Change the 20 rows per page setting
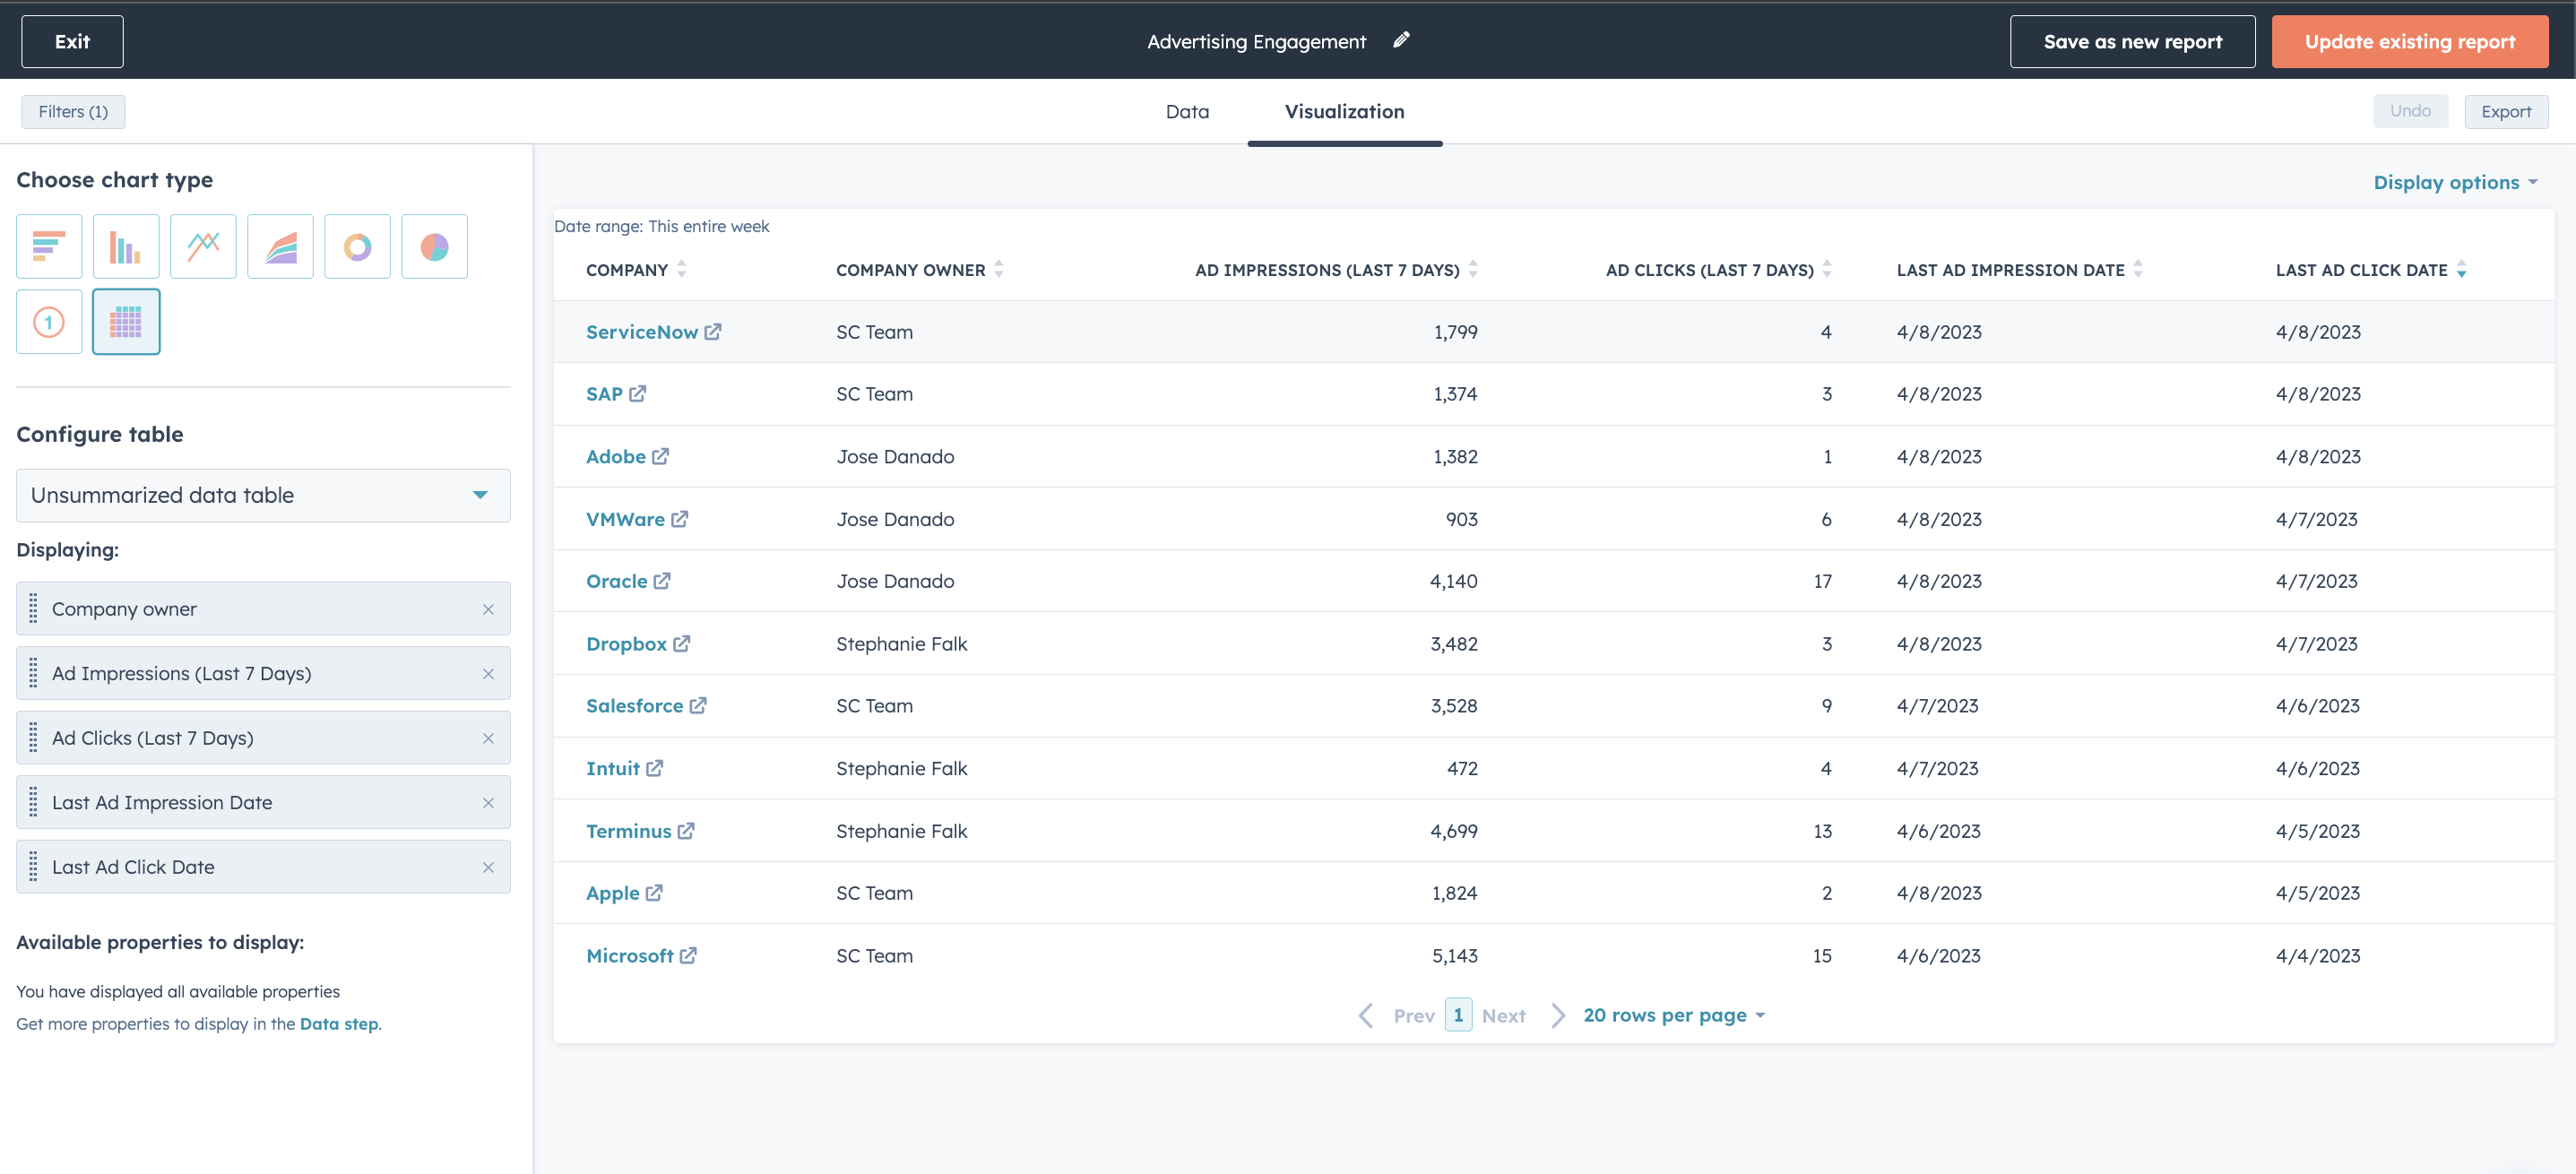This screenshot has width=2576, height=1174. coord(1674,1015)
